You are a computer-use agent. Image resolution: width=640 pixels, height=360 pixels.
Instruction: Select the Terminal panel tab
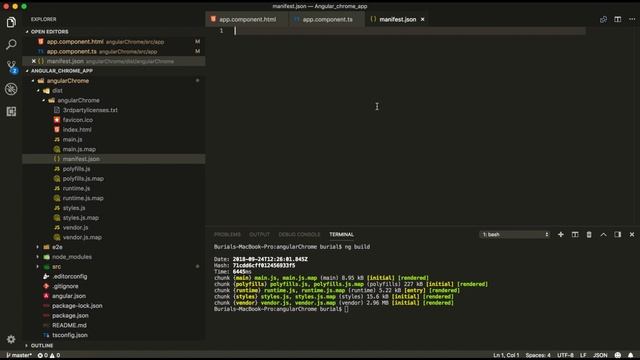click(342, 234)
